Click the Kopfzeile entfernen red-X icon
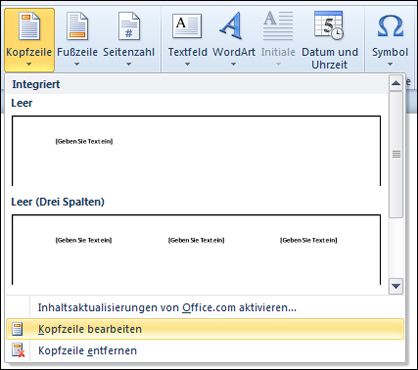 pos(18,351)
